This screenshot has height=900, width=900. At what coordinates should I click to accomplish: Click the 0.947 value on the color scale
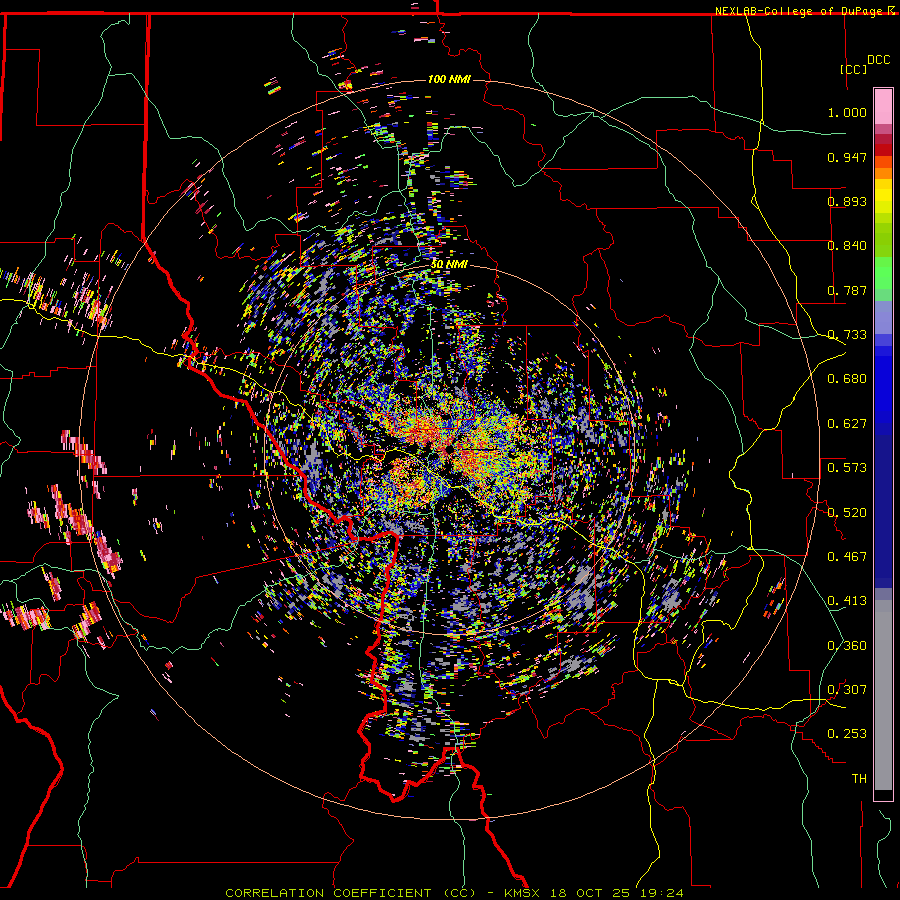tap(847, 157)
